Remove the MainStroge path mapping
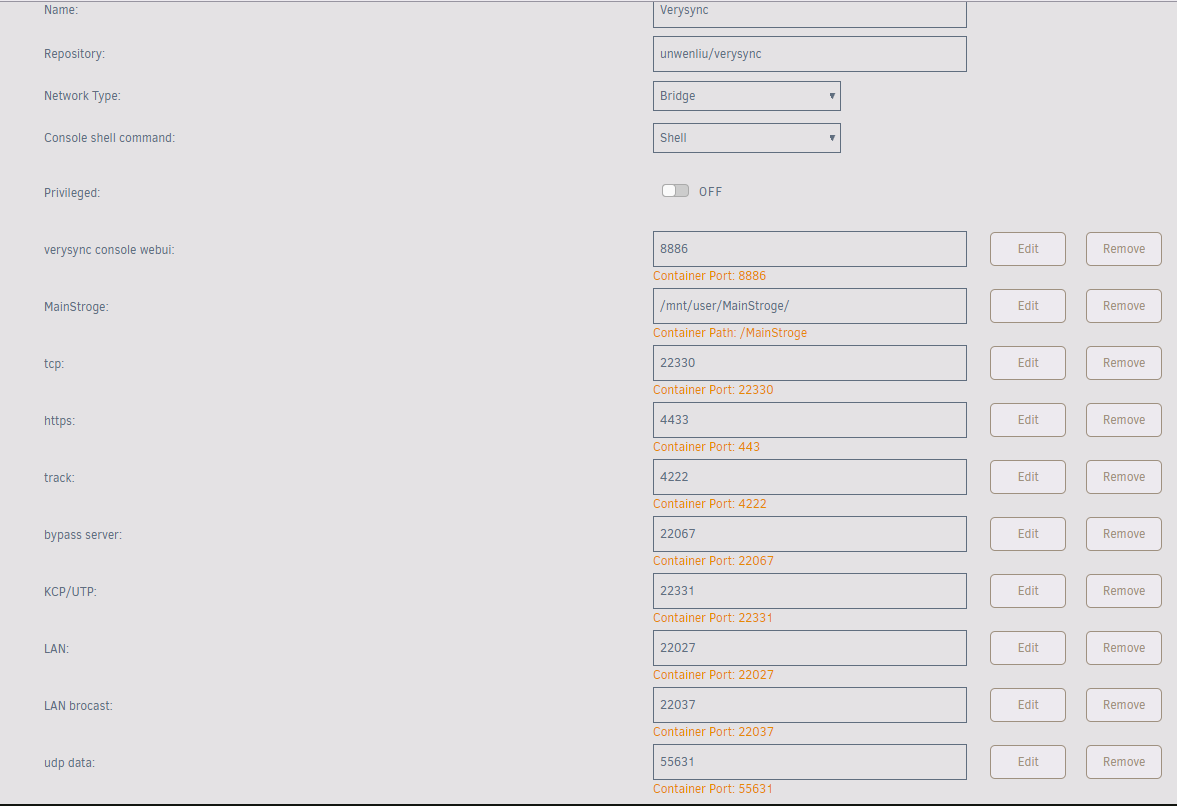 coord(1123,306)
